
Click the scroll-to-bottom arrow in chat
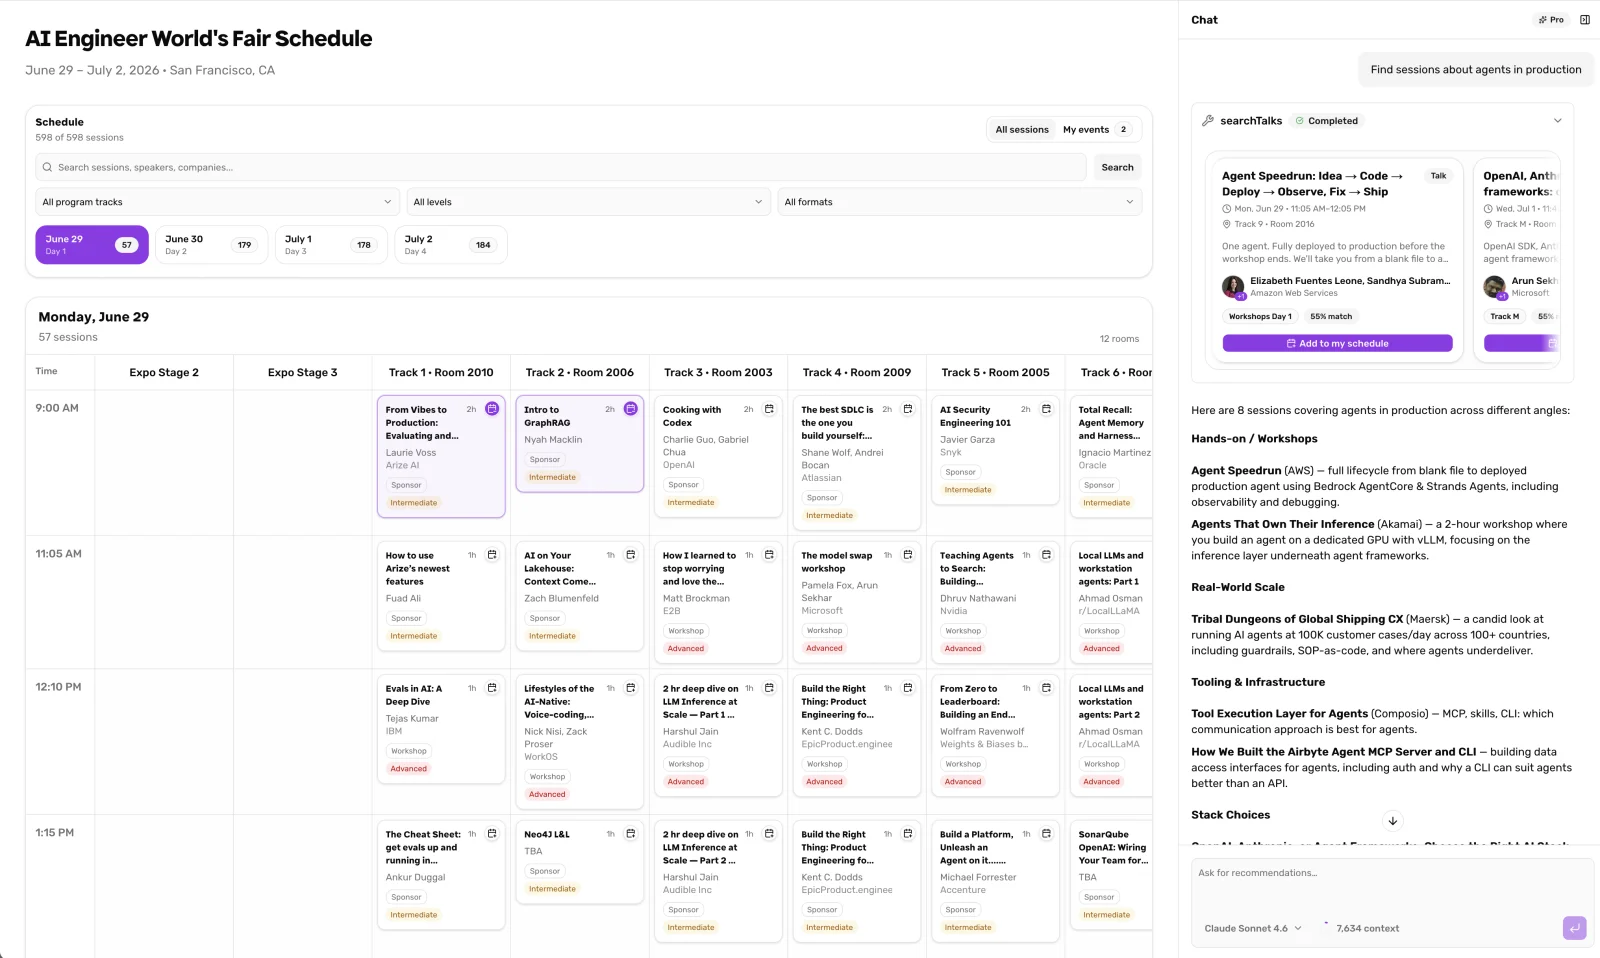click(1393, 821)
